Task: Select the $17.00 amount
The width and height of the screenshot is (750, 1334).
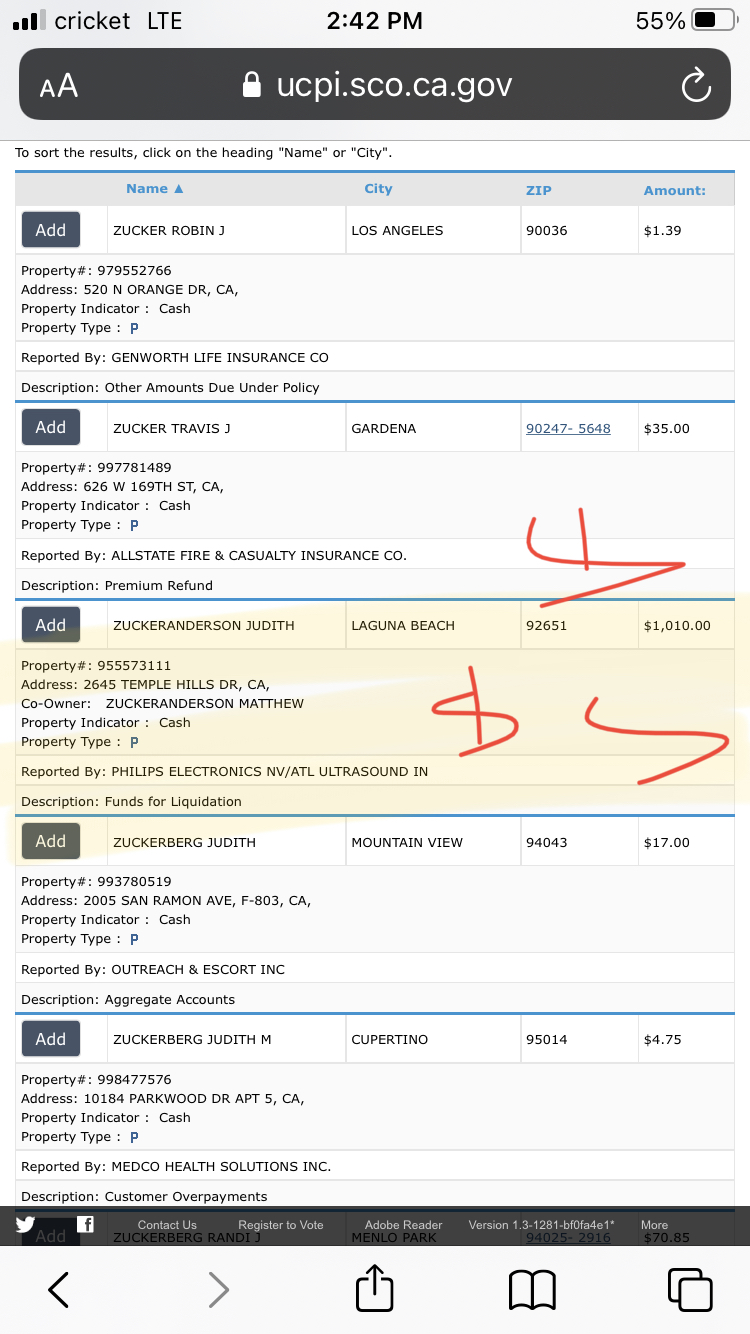Action: click(x=667, y=842)
